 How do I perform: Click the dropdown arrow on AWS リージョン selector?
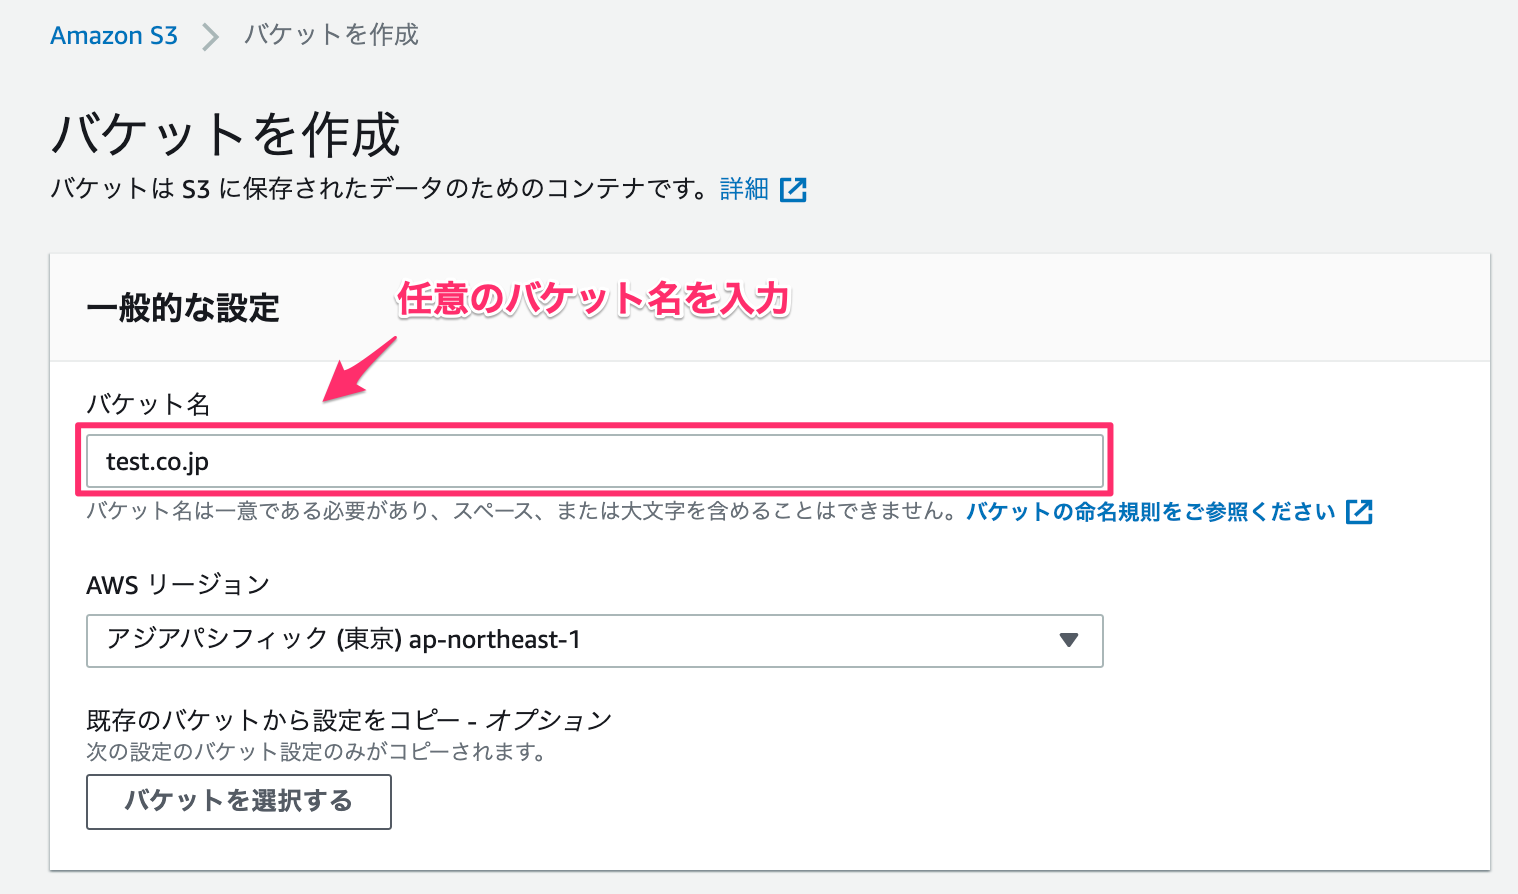1069,641
